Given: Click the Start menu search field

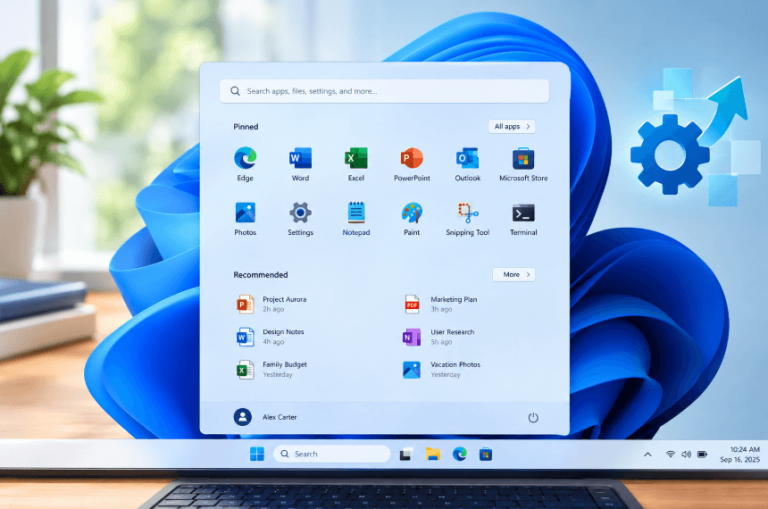Looking at the screenshot, I should pos(384,91).
